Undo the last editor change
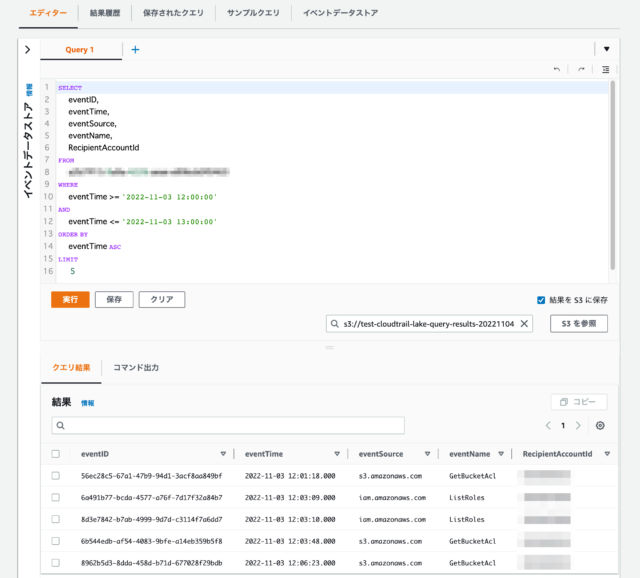 pos(557,69)
